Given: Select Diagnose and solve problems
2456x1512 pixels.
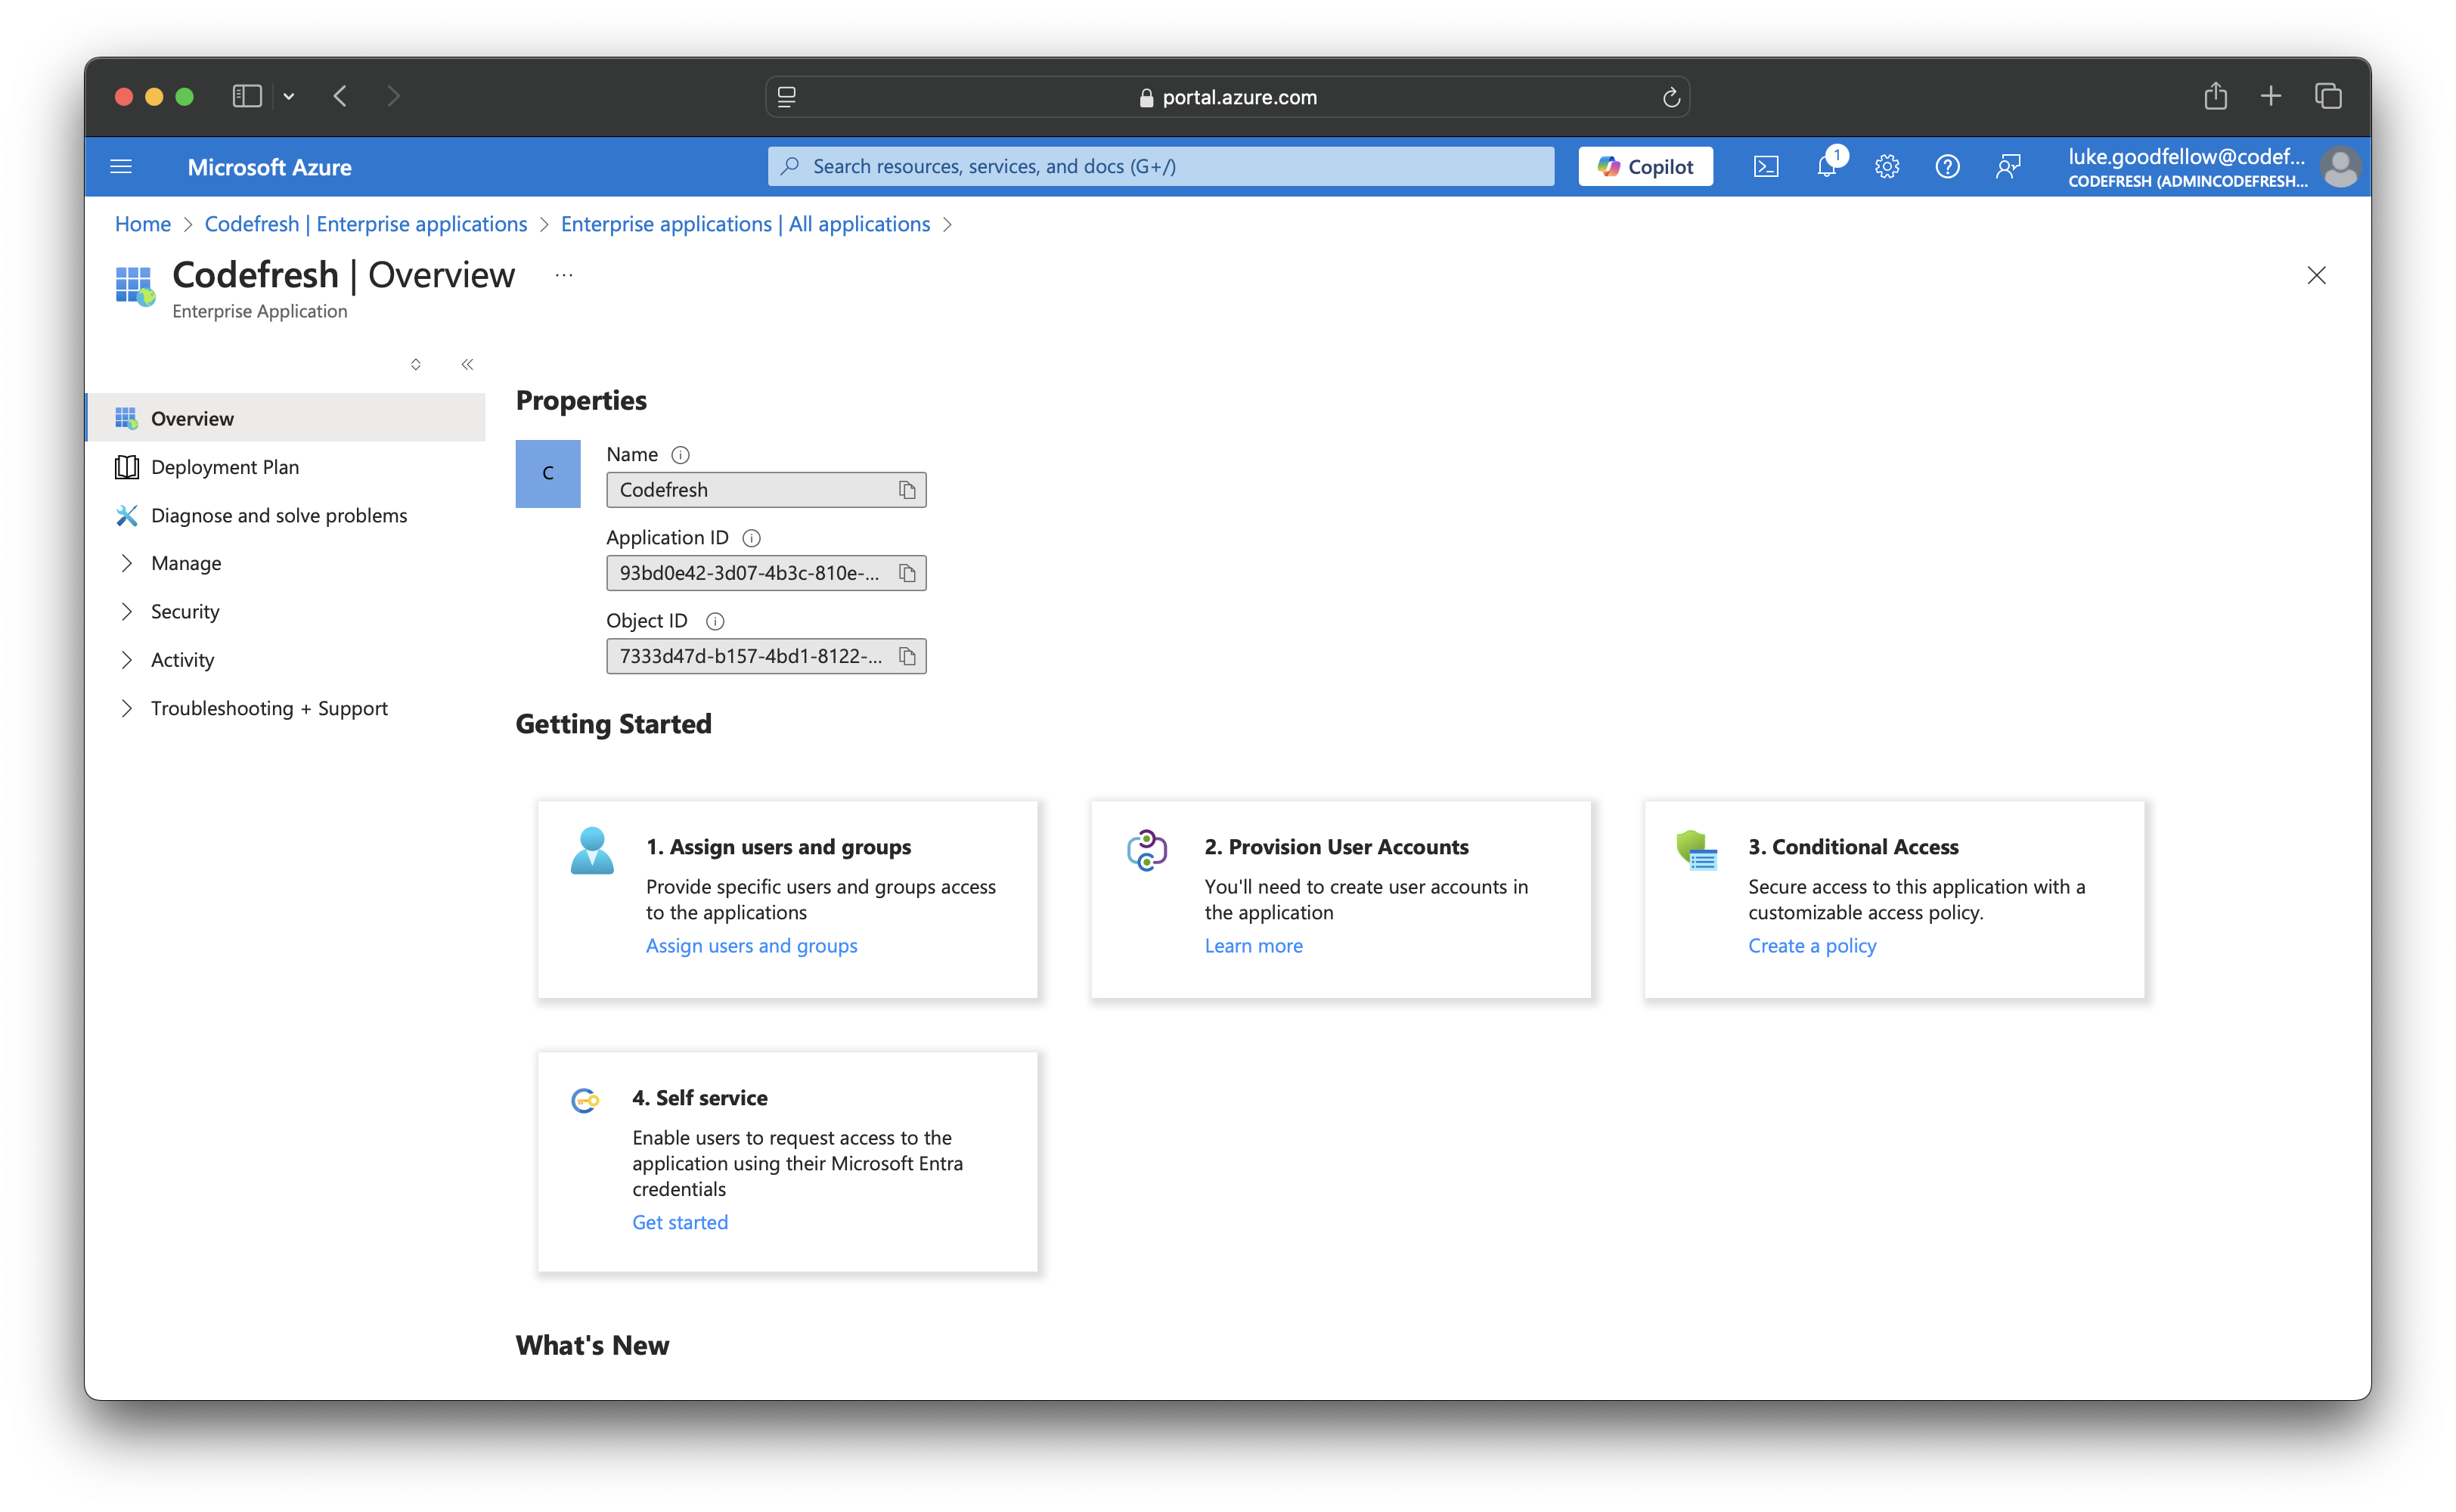Looking at the screenshot, I should pyautogui.click(x=279, y=515).
